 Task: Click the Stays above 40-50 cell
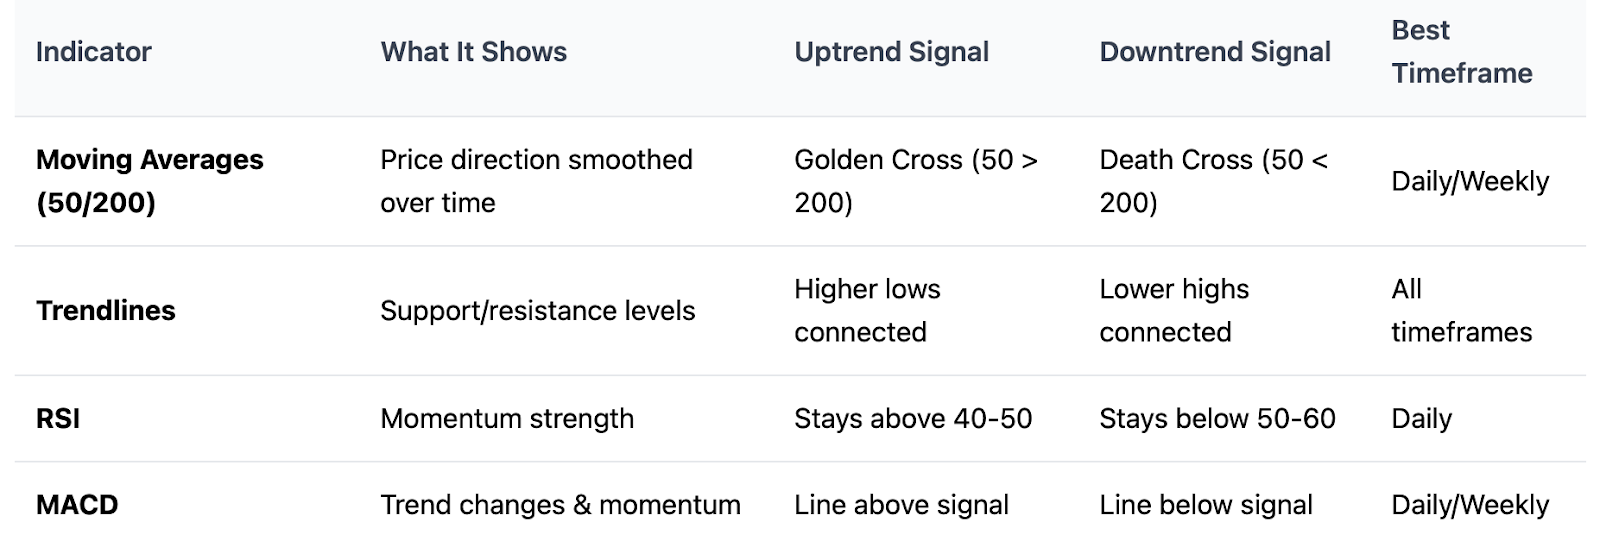tap(913, 419)
